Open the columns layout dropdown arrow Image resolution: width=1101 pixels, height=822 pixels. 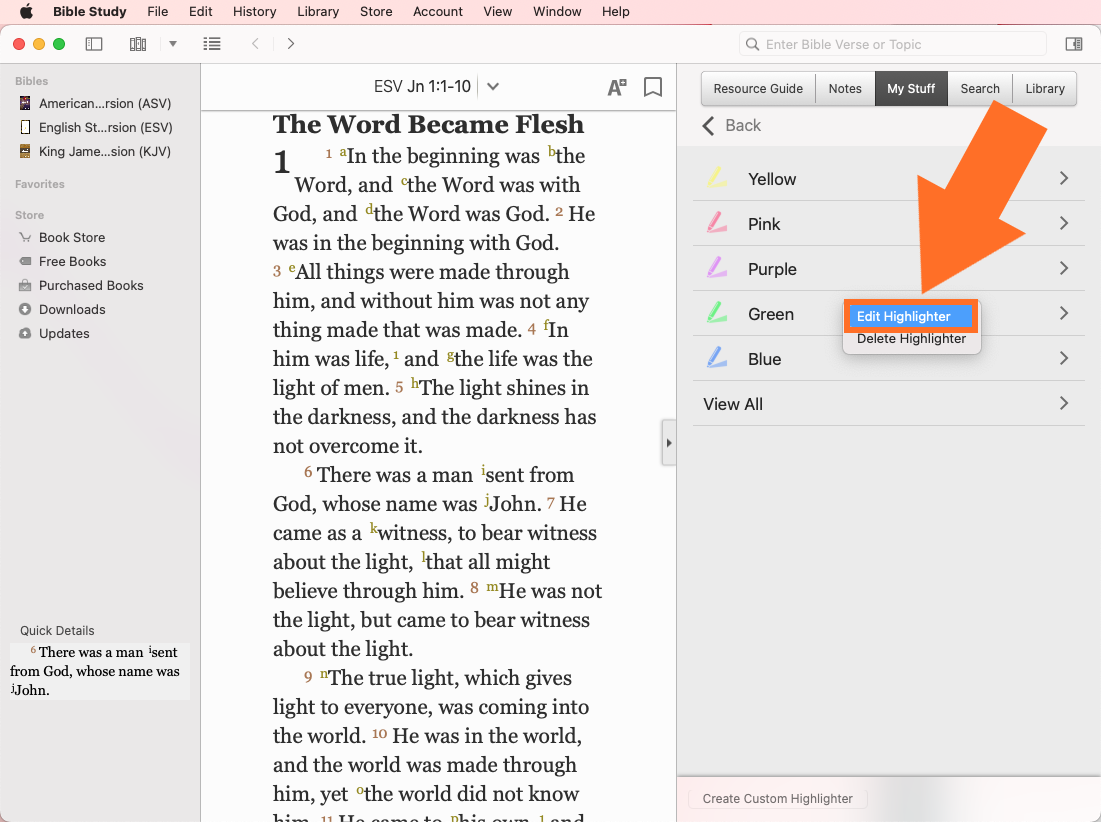click(x=173, y=44)
